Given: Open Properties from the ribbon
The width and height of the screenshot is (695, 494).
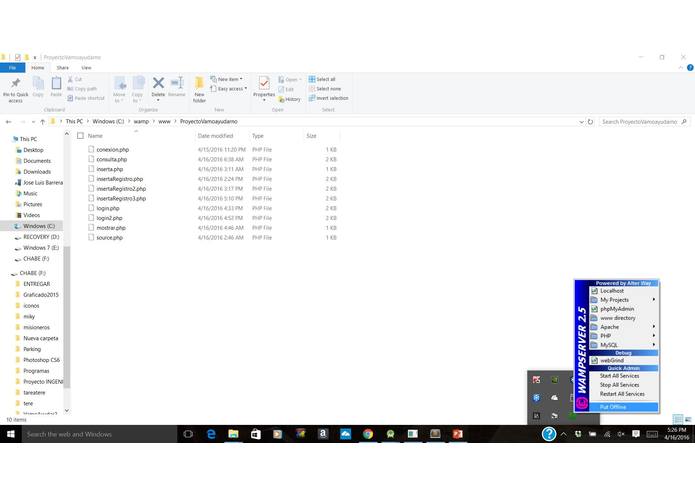Looking at the screenshot, I should (x=264, y=87).
